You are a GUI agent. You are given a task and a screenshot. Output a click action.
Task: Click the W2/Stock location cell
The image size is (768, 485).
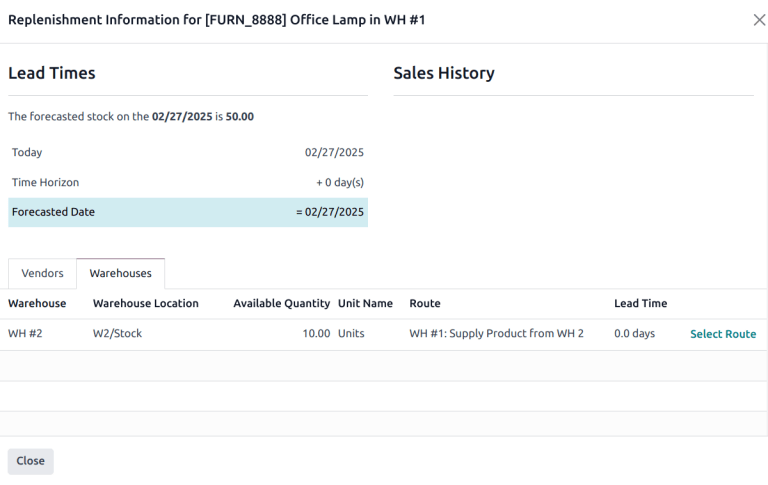pyautogui.click(x=117, y=333)
